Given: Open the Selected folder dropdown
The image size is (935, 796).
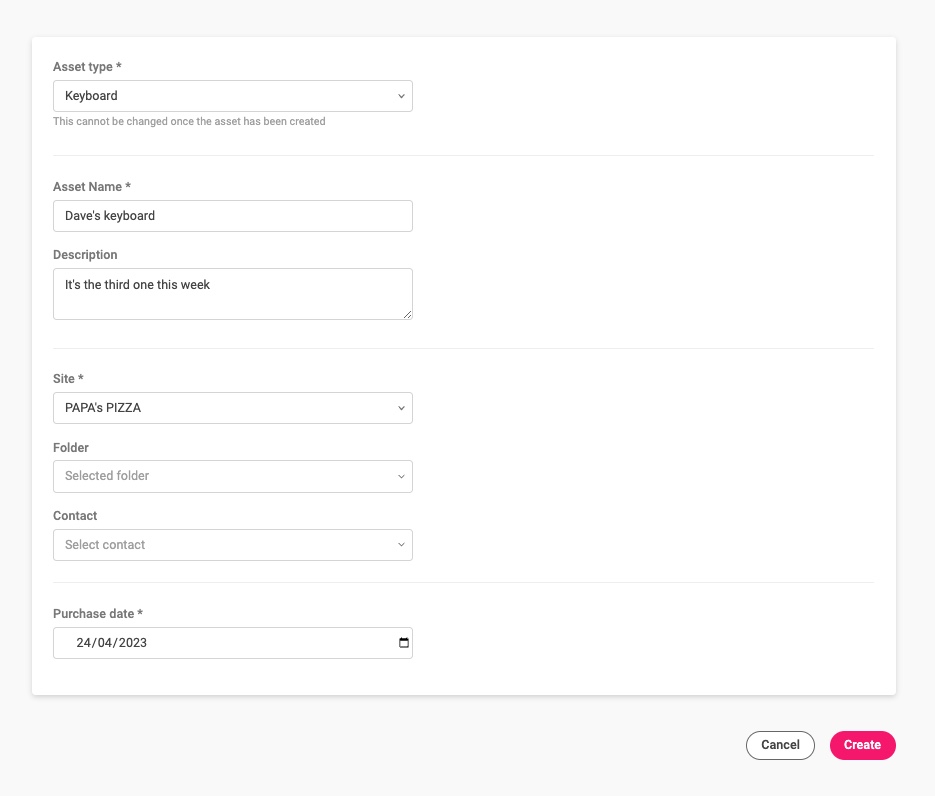Looking at the screenshot, I should 230,476.
